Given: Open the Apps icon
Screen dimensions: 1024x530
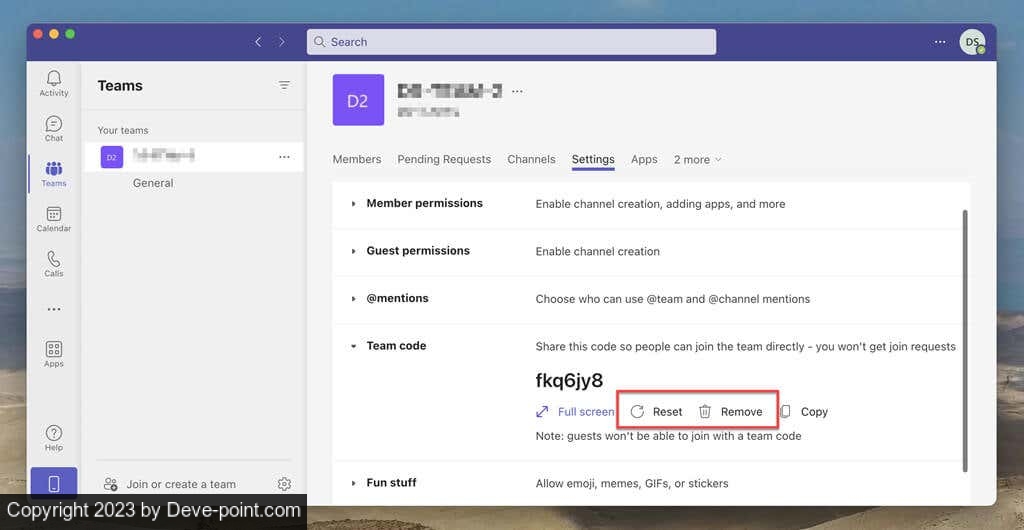Looking at the screenshot, I should tap(54, 353).
